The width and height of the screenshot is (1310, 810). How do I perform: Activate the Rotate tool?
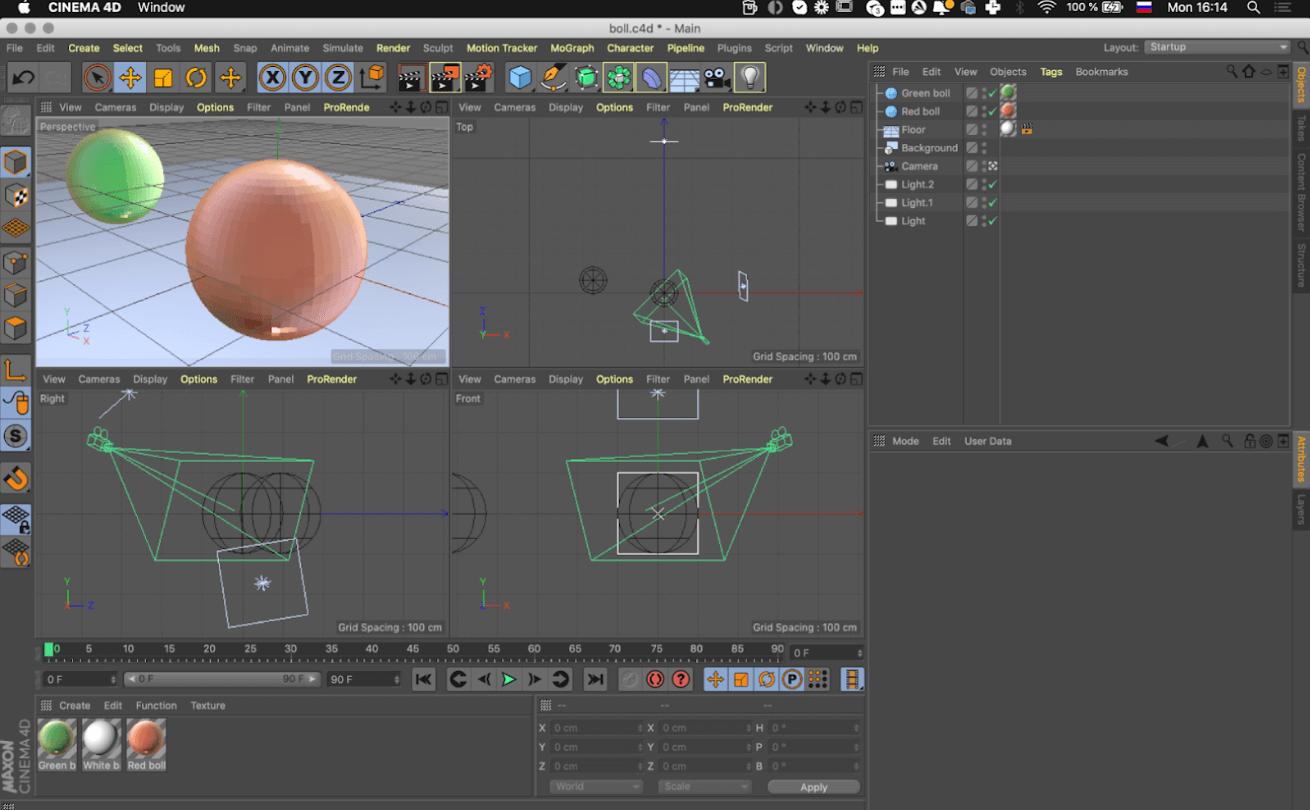coord(196,77)
